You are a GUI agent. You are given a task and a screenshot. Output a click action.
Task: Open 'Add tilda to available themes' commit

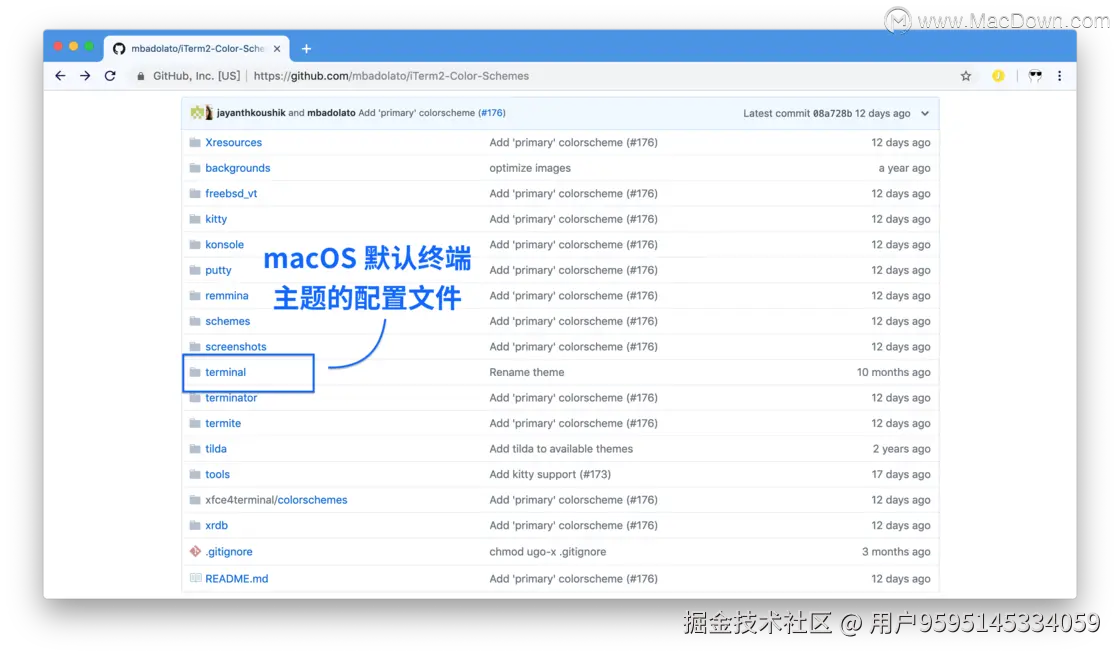click(561, 449)
